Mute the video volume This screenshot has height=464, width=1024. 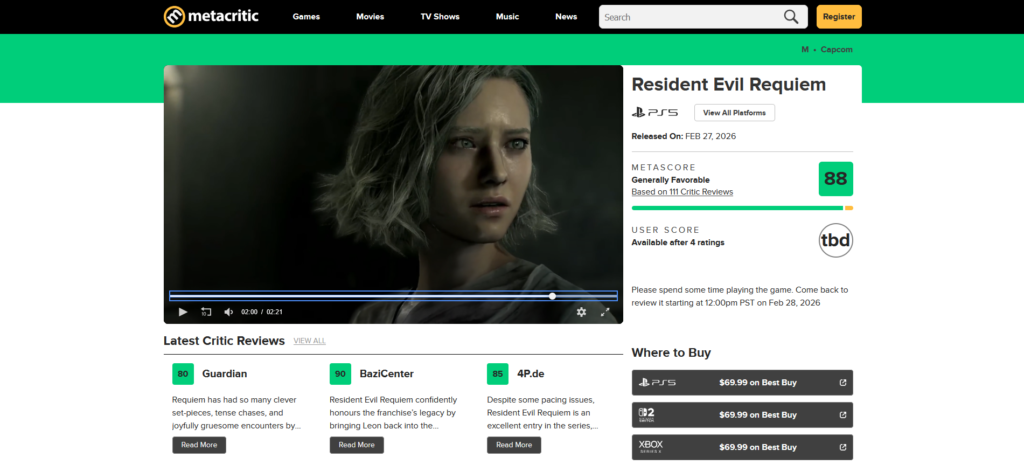tap(229, 312)
